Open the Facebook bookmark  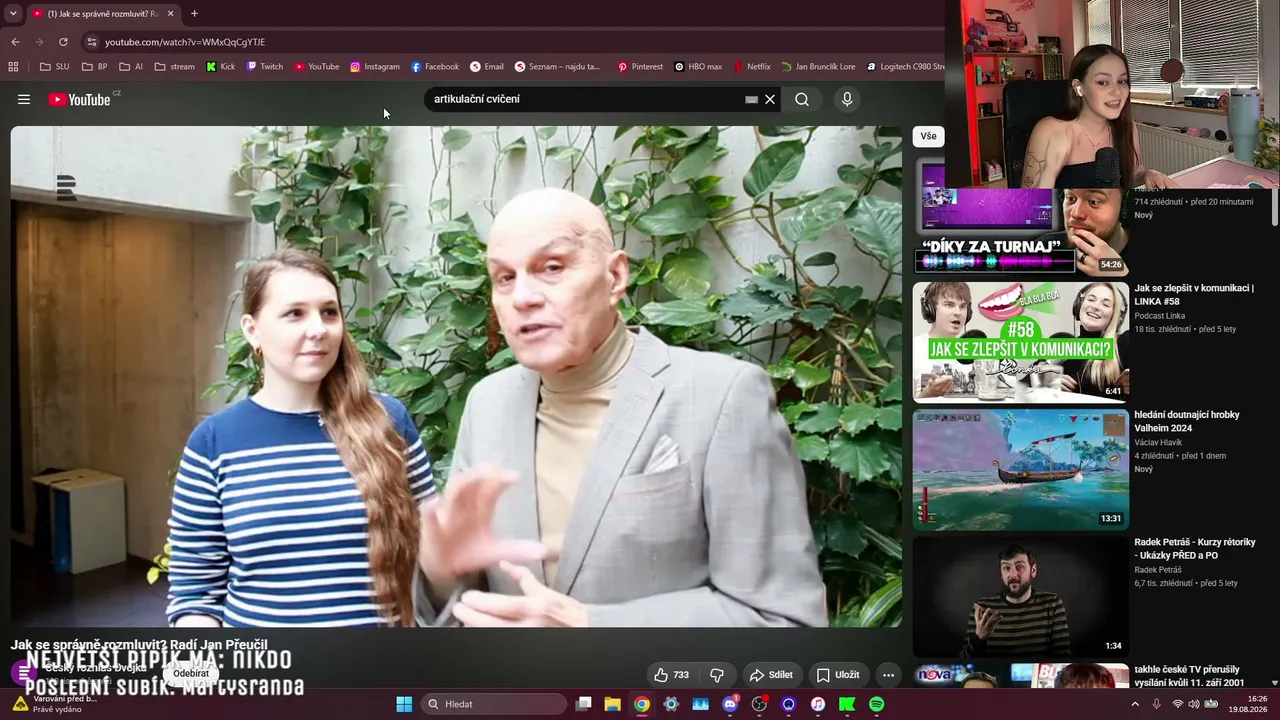pyautogui.click(x=435, y=67)
